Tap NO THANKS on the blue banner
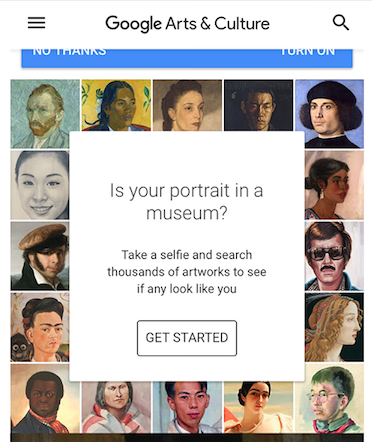This screenshot has height=442, width=372. point(69,52)
